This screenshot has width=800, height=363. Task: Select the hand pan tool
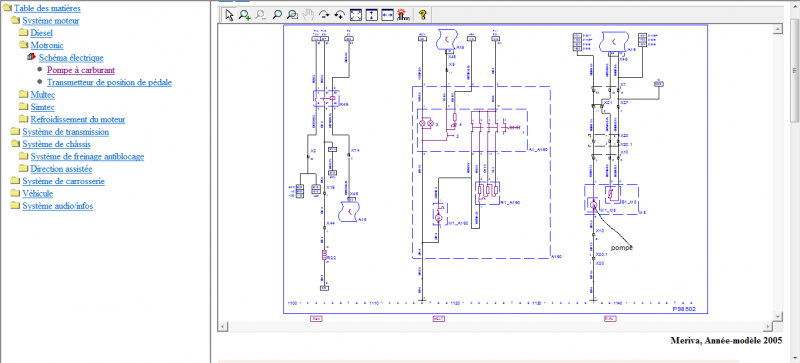click(308, 15)
